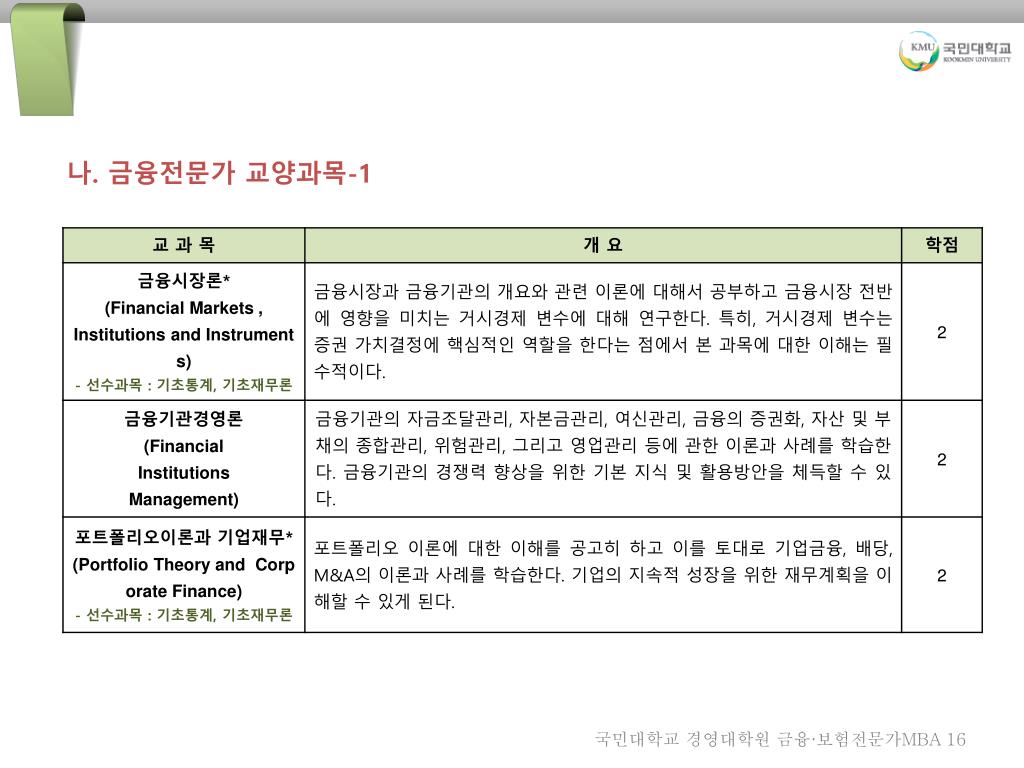Viewport: 1024px width, 768px height.
Task: Click the prerequisite note under 포트폴리오이론과 기업재무
Action: pos(184,615)
